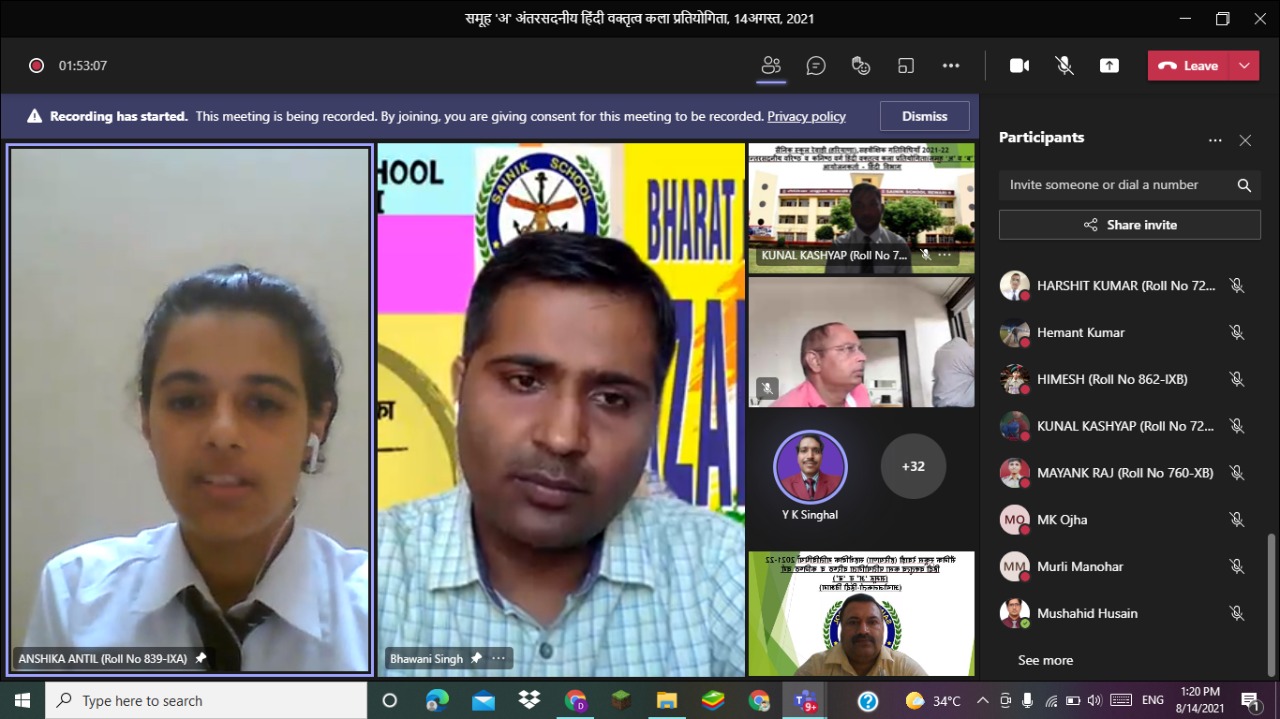Open More actions menu in meeting toolbar
The height and width of the screenshot is (719, 1280).
tap(951, 66)
